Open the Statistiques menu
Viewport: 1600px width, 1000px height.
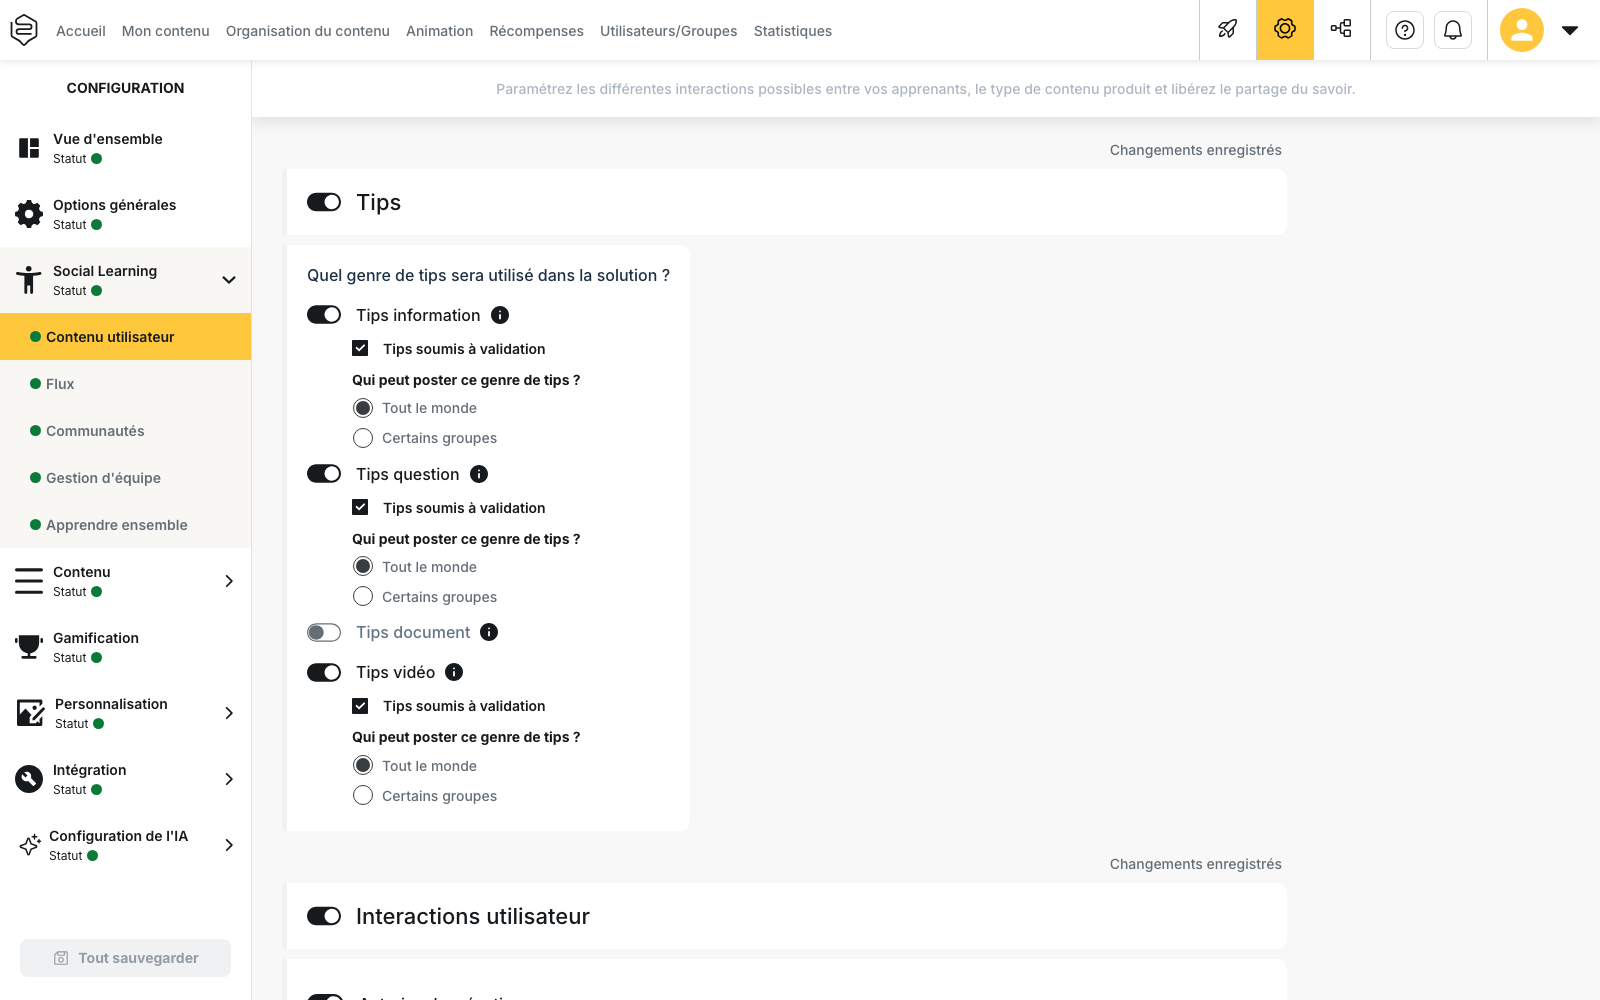coord(793,31)
